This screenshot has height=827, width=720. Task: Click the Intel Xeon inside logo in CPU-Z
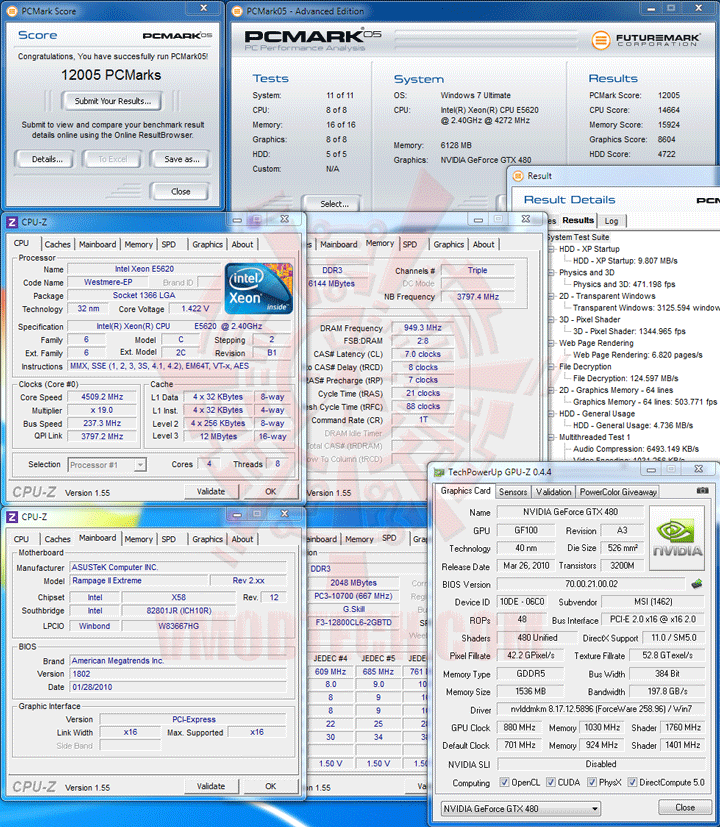(x=258, y=289)
